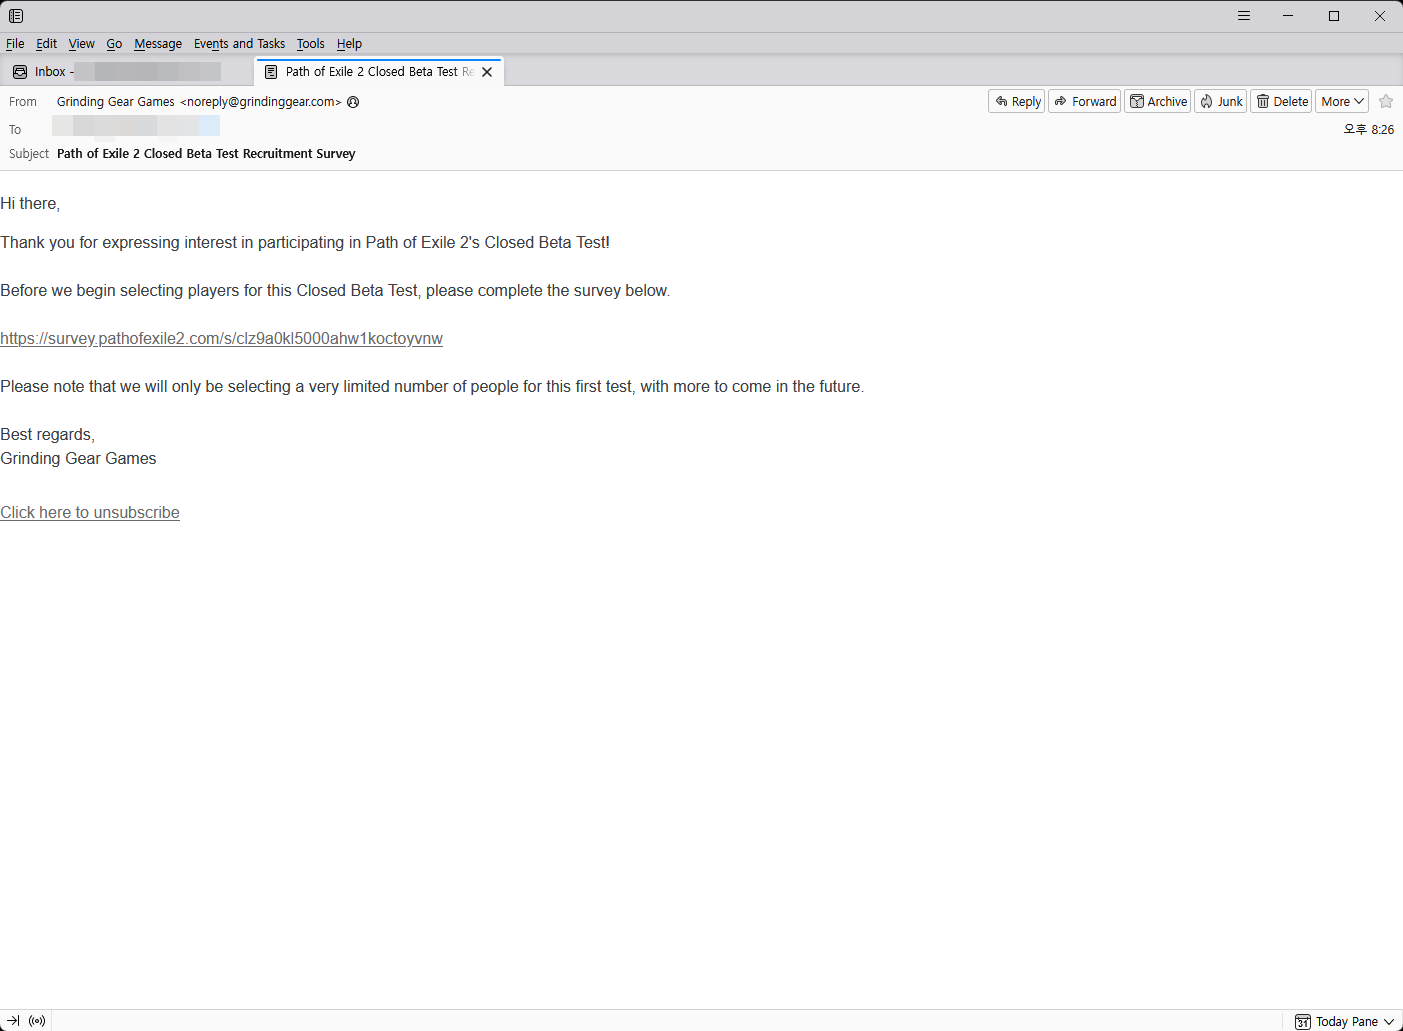Click the status bar arrow-to-bar icon
The width and height of the screenshot is (1403, 1031).
click(x=13, y=1021)
